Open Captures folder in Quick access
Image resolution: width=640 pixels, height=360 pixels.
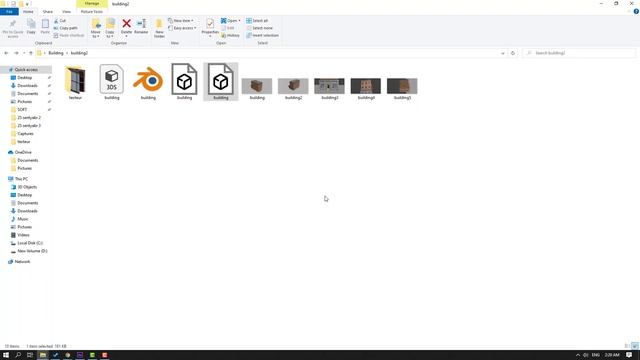pyautogui.click(x=25, y=134)
